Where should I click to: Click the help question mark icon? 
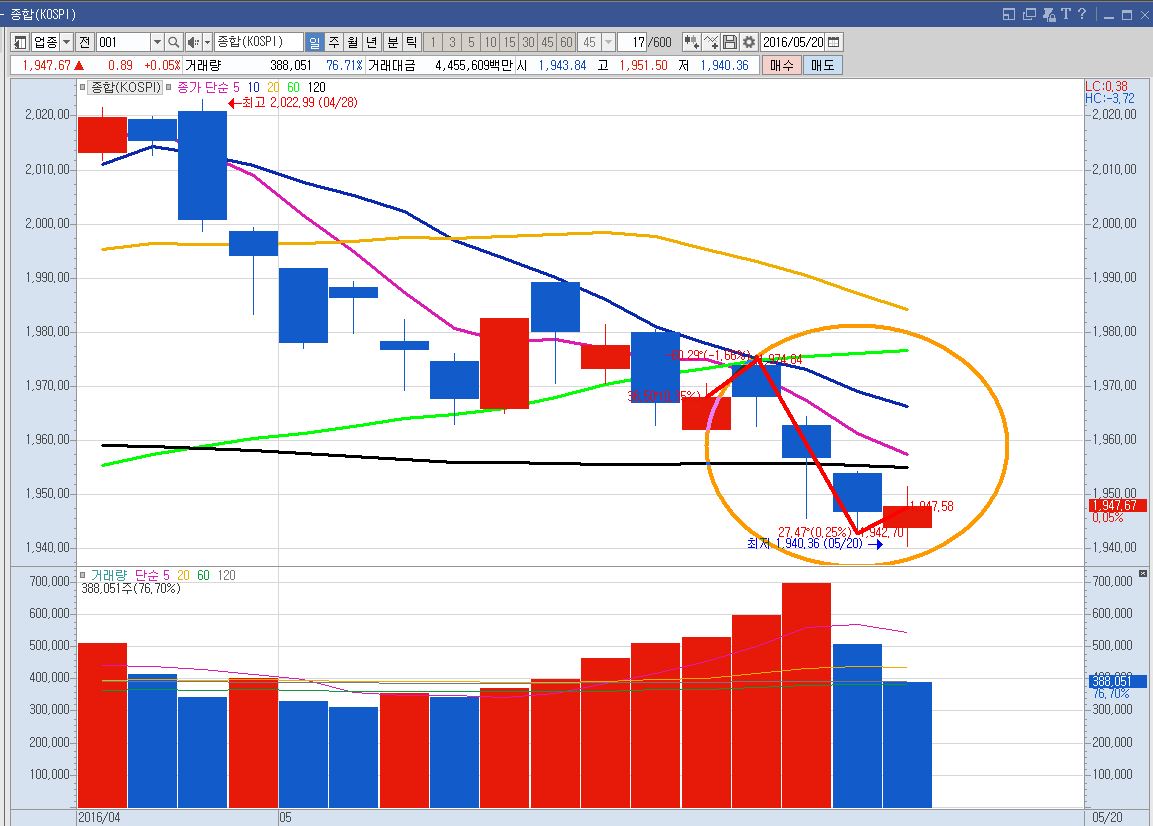tap(1082, 14)
